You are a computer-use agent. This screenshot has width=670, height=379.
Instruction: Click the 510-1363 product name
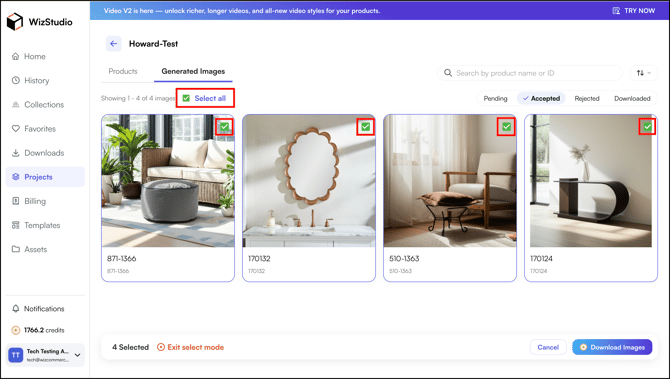click(404, 259)
